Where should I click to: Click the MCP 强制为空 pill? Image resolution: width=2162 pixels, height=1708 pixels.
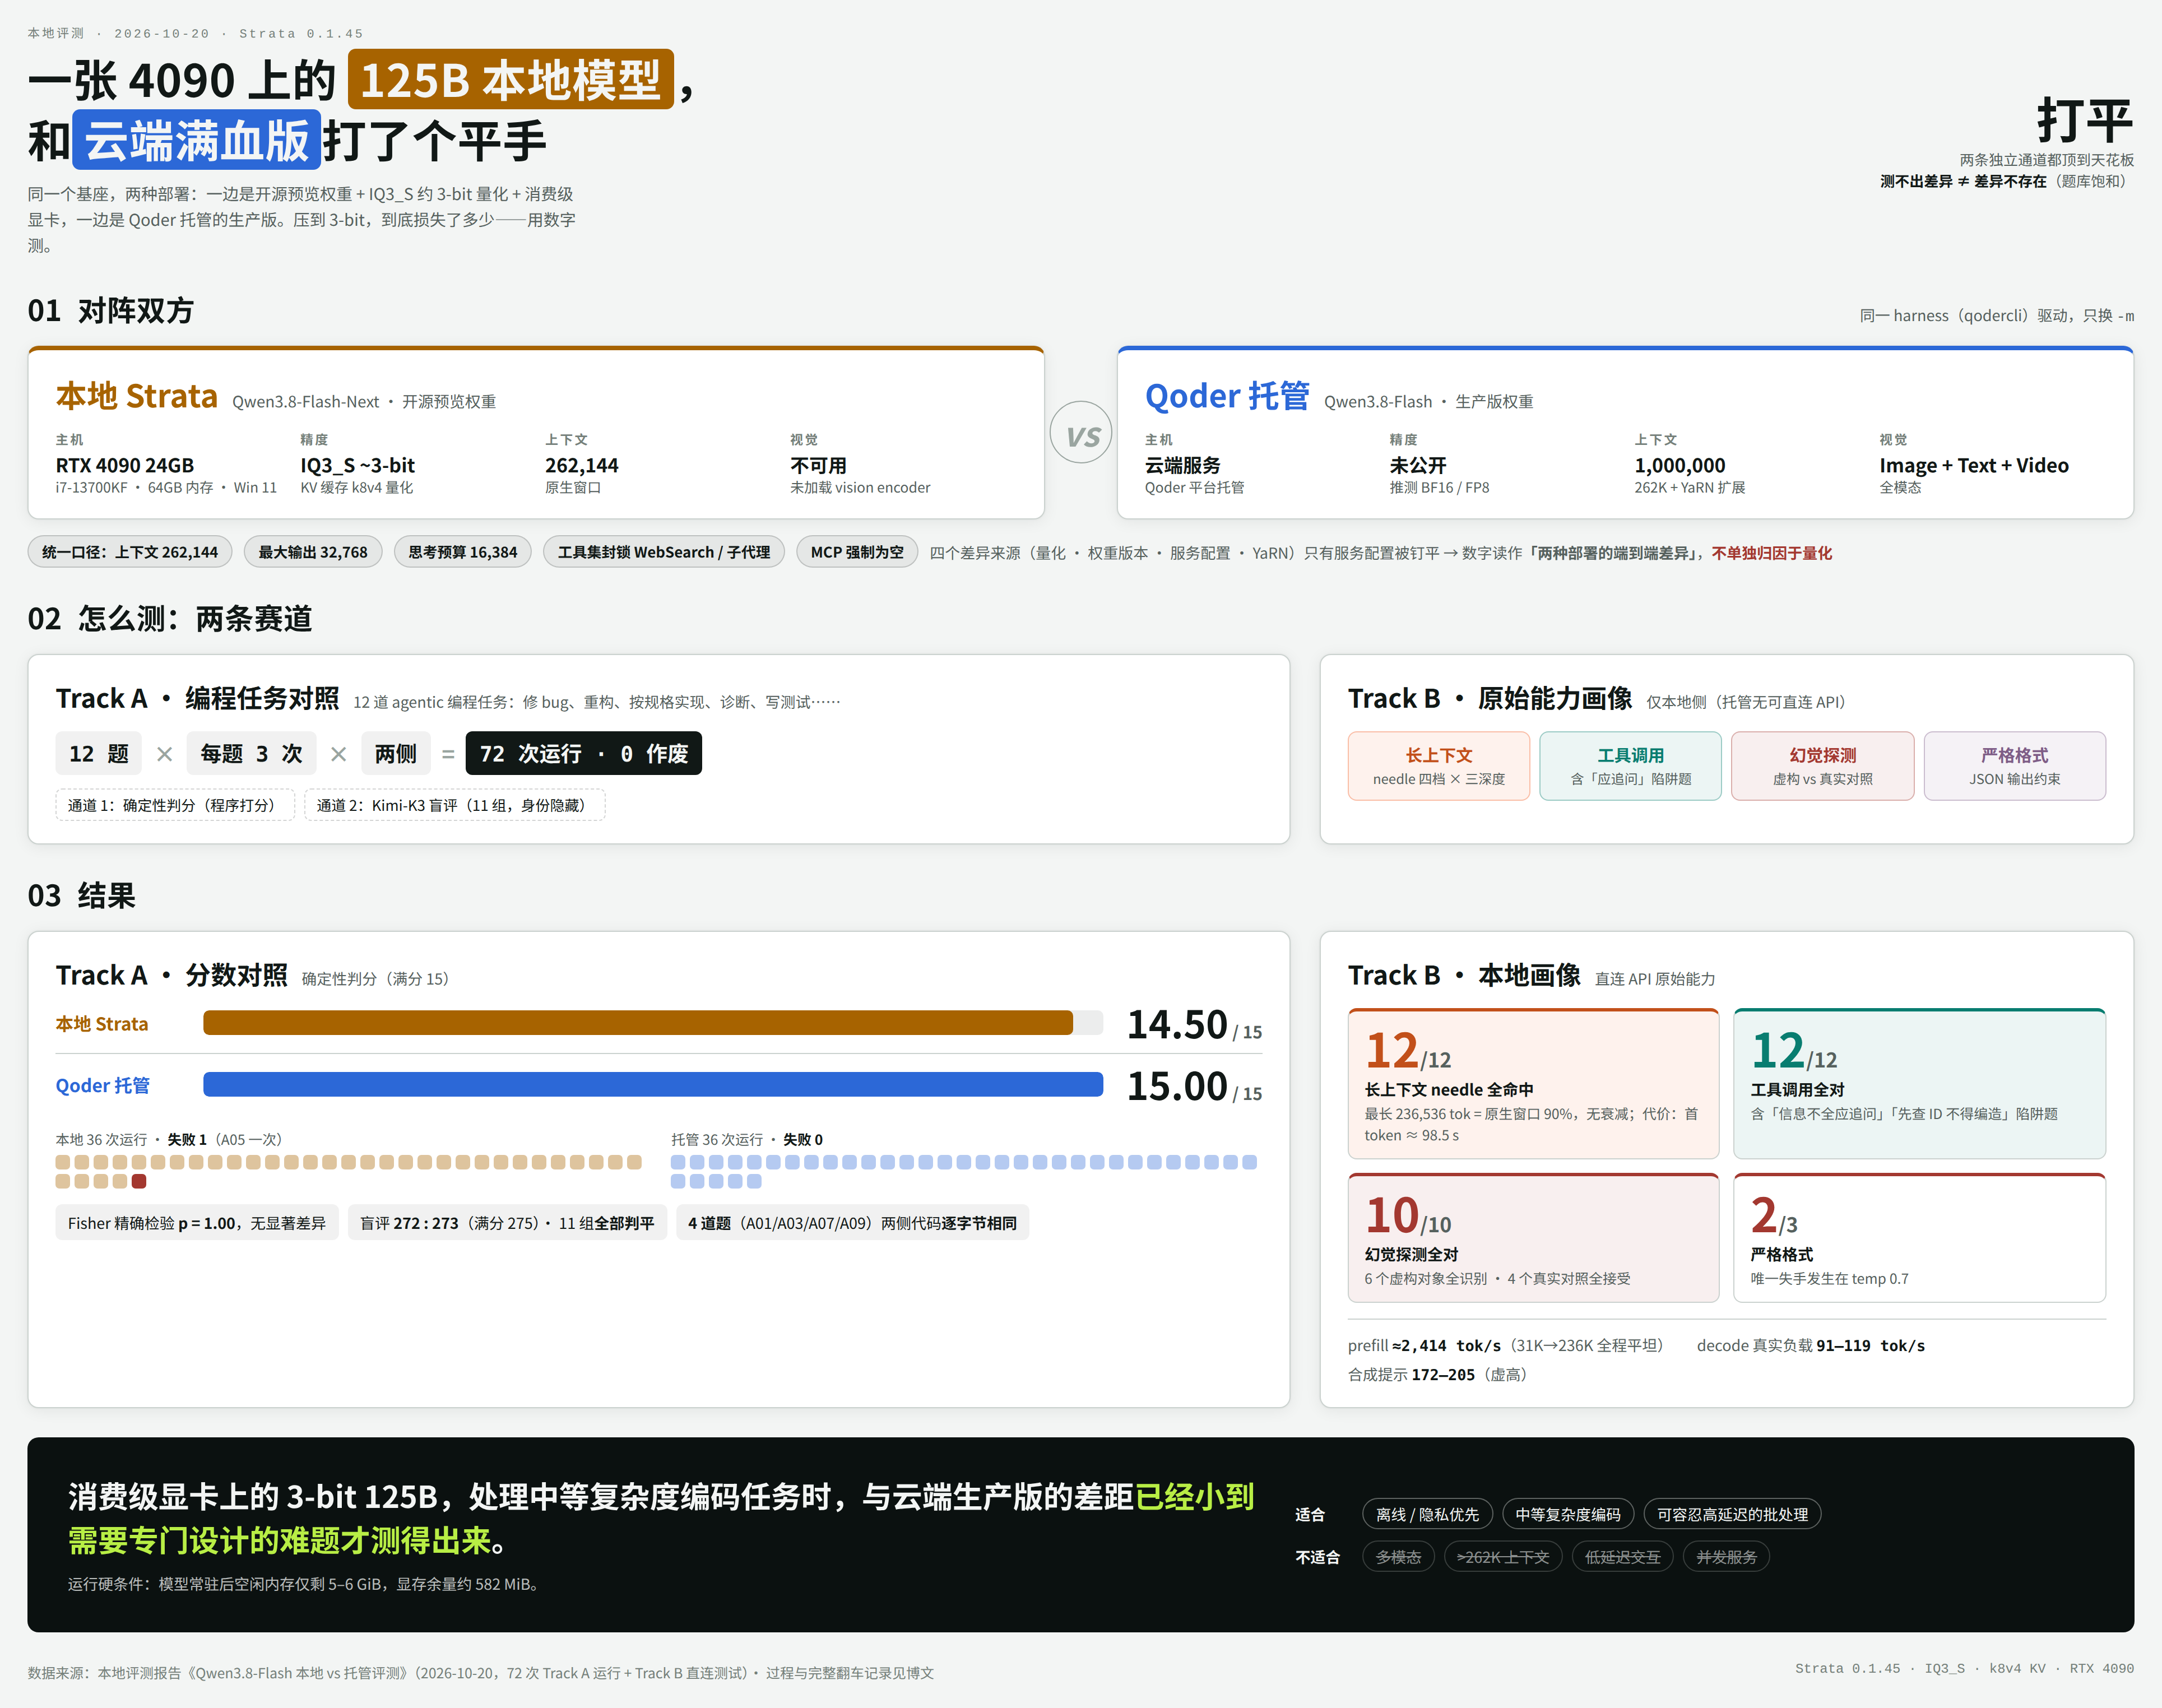tap(857, 552)
